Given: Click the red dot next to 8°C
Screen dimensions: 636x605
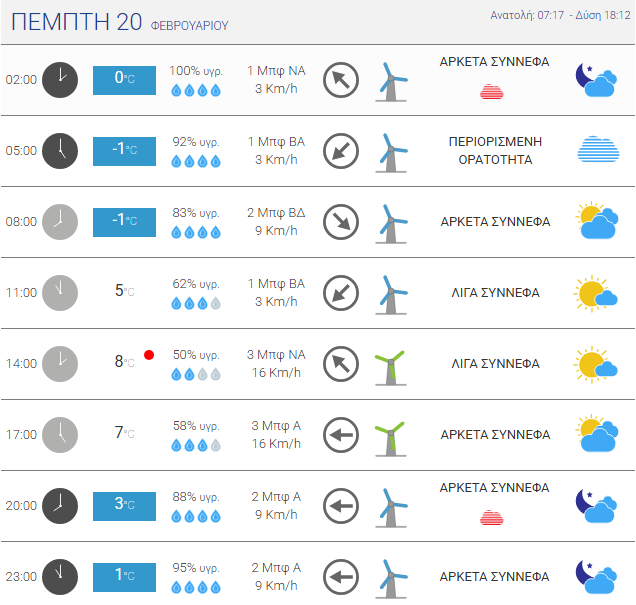Looking at the screenshot, I should pyautogui.click(x=149, y=355).
